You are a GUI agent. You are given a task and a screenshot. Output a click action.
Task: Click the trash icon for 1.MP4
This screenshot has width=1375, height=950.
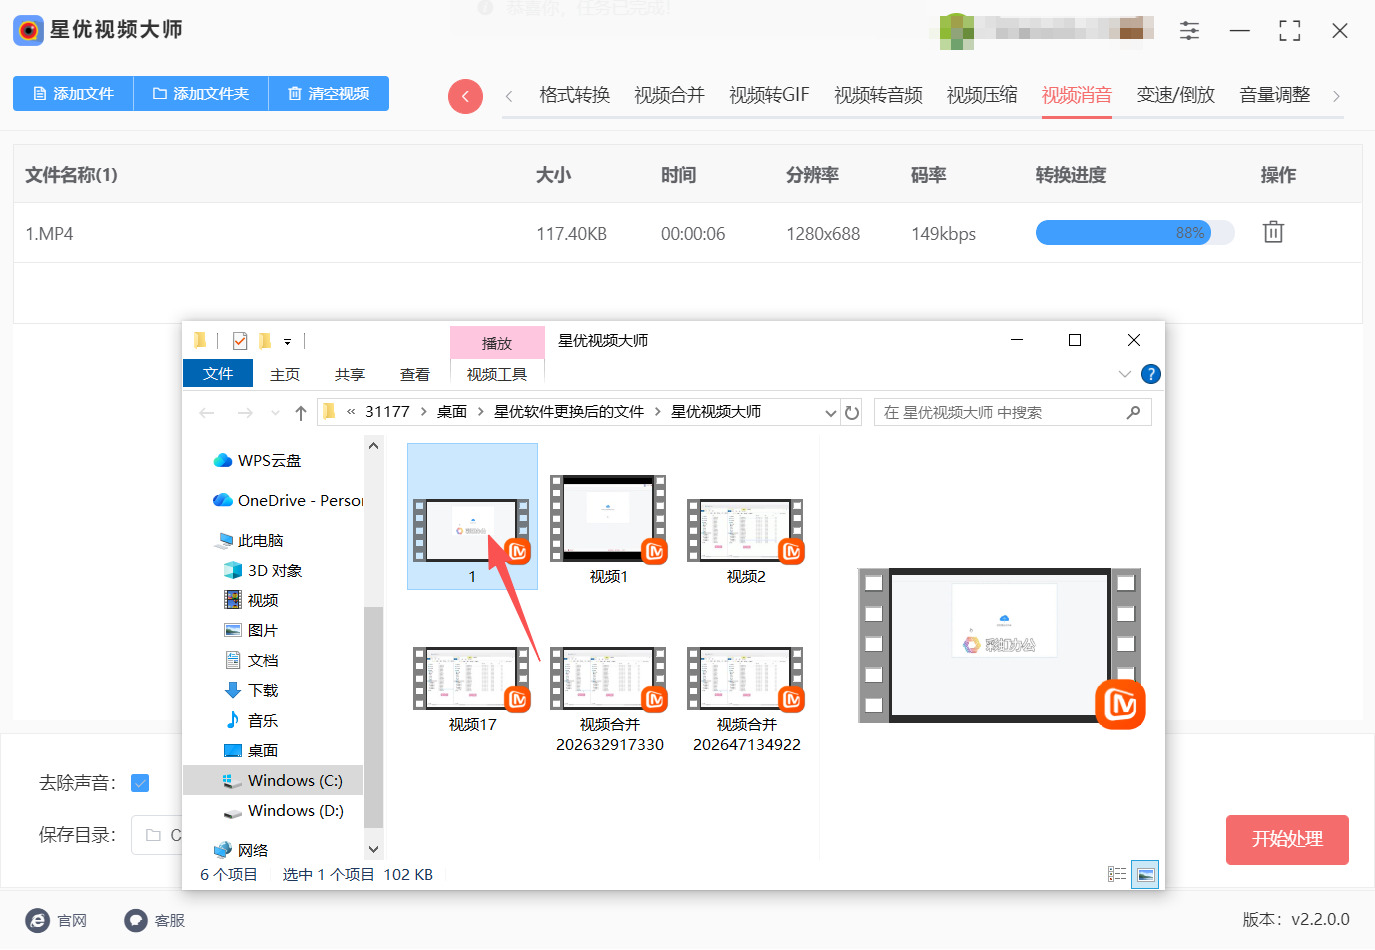(x=1272, y=232)
